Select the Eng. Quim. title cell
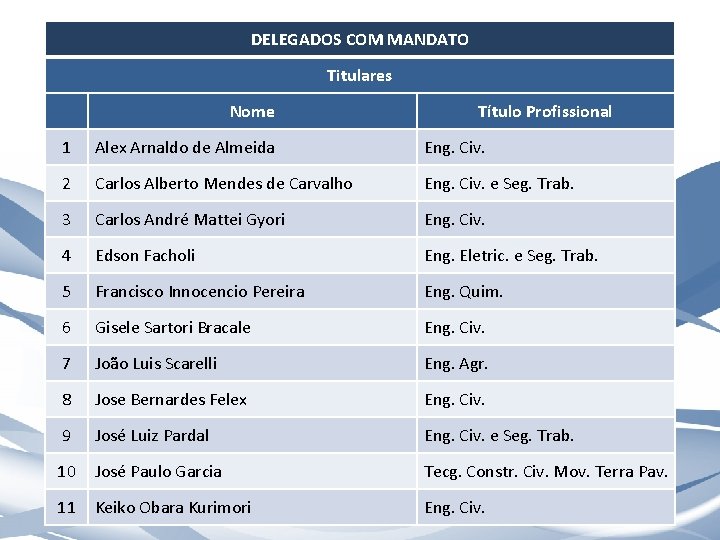Screen dimensions: 720x540 [x=546, y=292]
